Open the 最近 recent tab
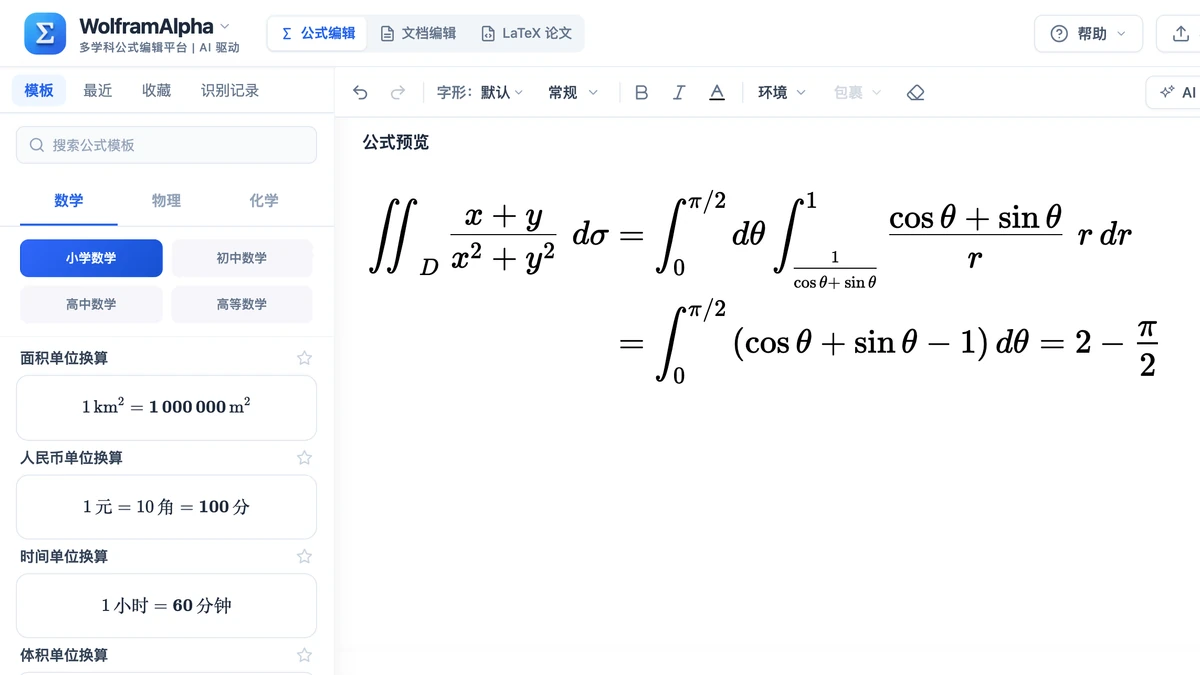The height and width of the screenshot is (675, 1200). pos(98,90)
